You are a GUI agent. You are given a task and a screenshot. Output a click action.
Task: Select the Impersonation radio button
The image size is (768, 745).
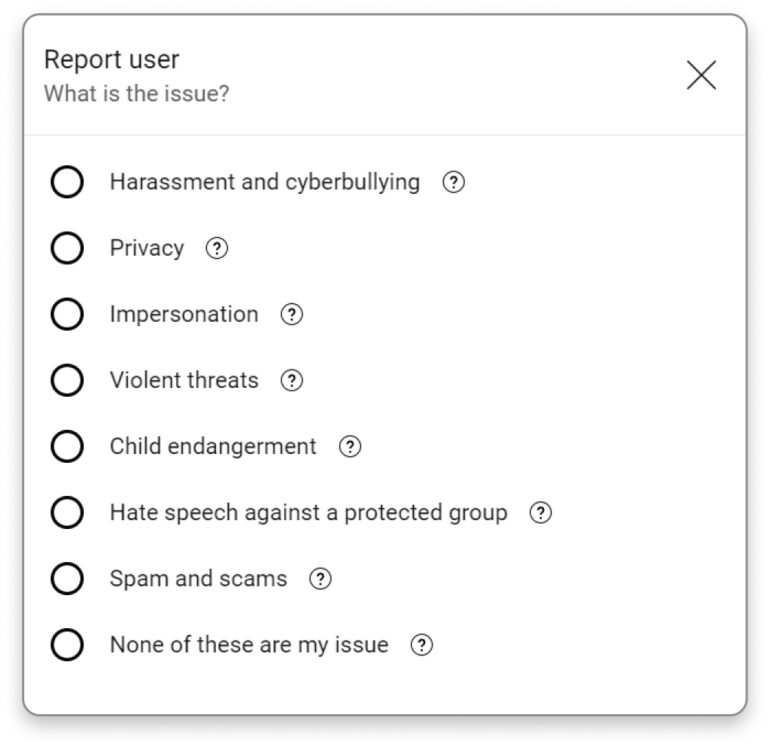click(x=67, y=314)
